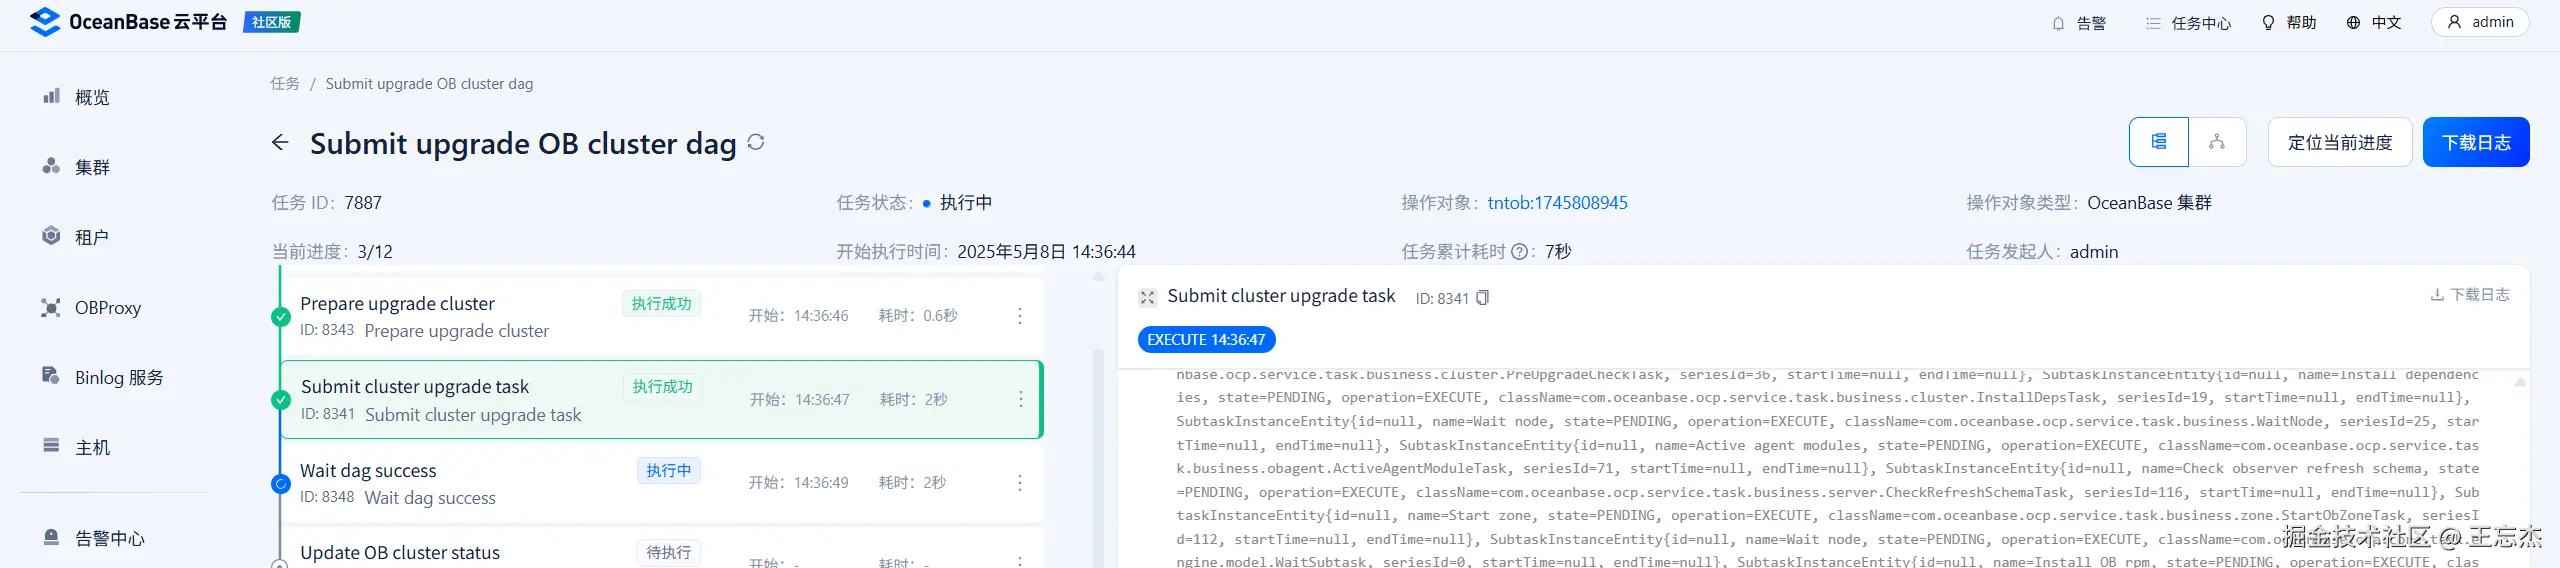Click the 社区版 edition badge
The width and height of the screenshot is (2560, 568).
click(x=272, y=22)
